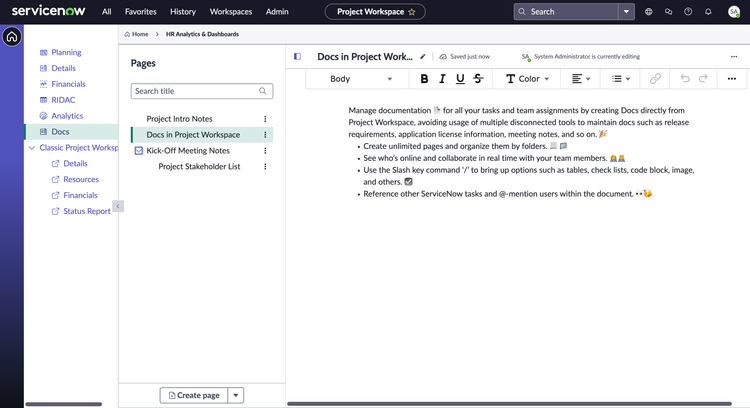Toggle strikethrough formatting
Viewport: 750px width, 408px height.
[478, 79]
